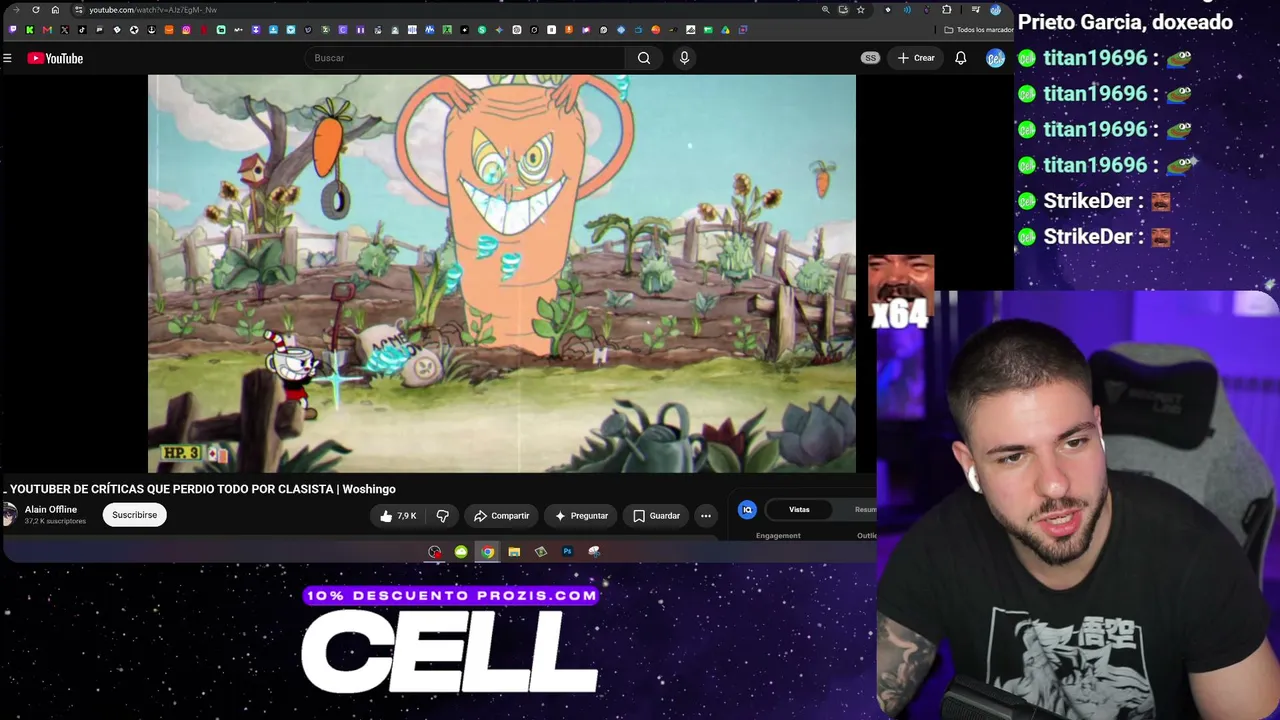Screen dimensions: 1280x720
Task: Open the Kick bookmark
Action: tap(29, 30)
